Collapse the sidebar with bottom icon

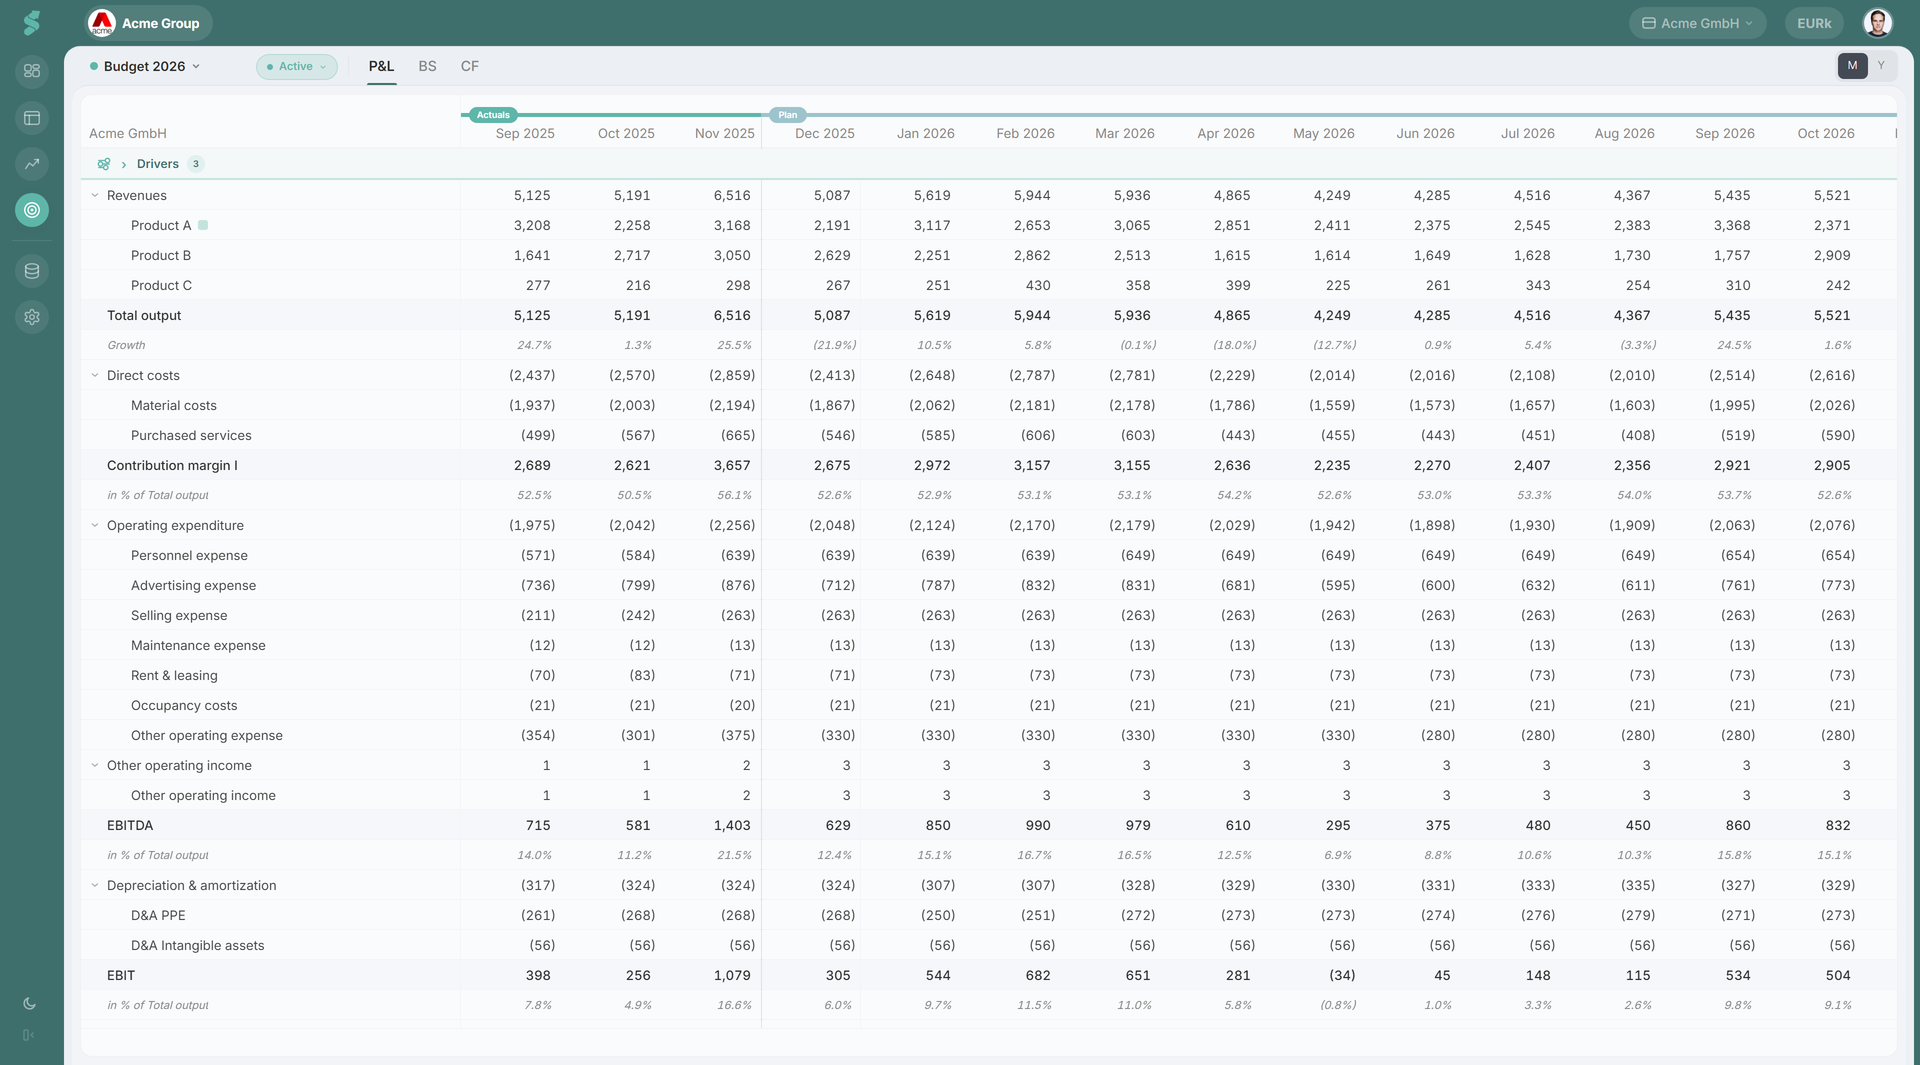point(29,1035)
